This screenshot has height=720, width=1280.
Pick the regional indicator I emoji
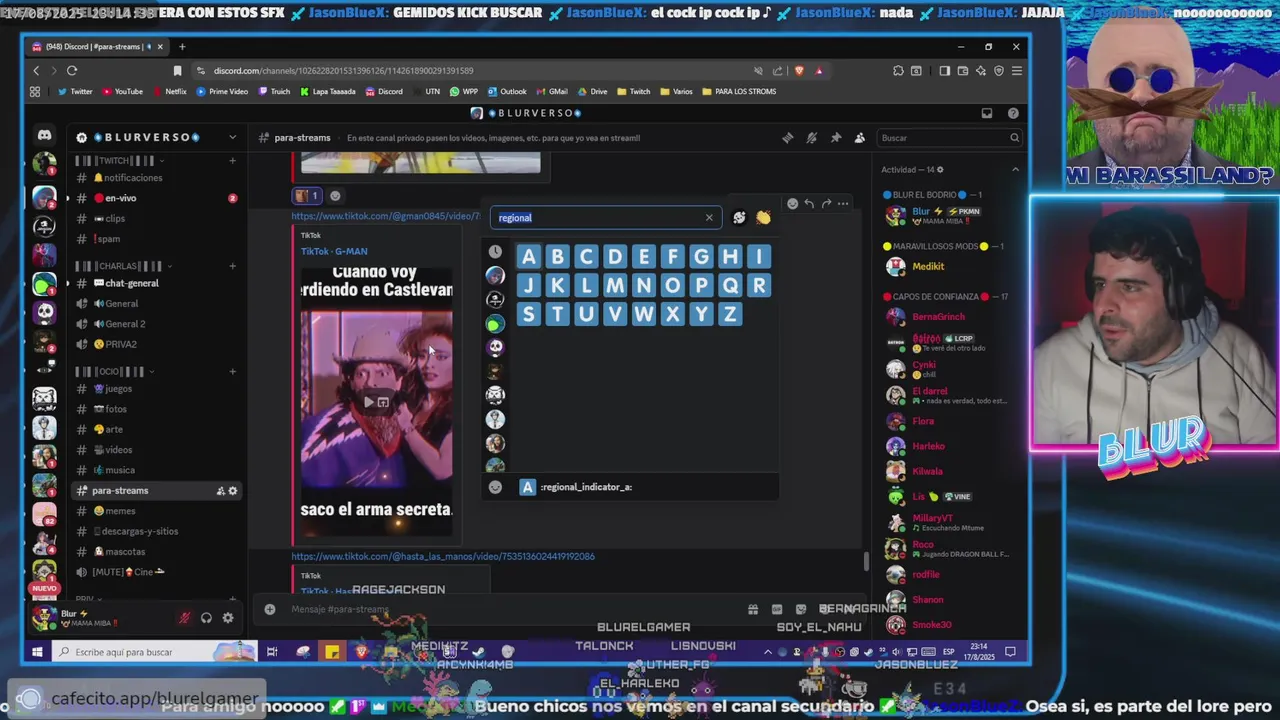(x=759, y=257)
